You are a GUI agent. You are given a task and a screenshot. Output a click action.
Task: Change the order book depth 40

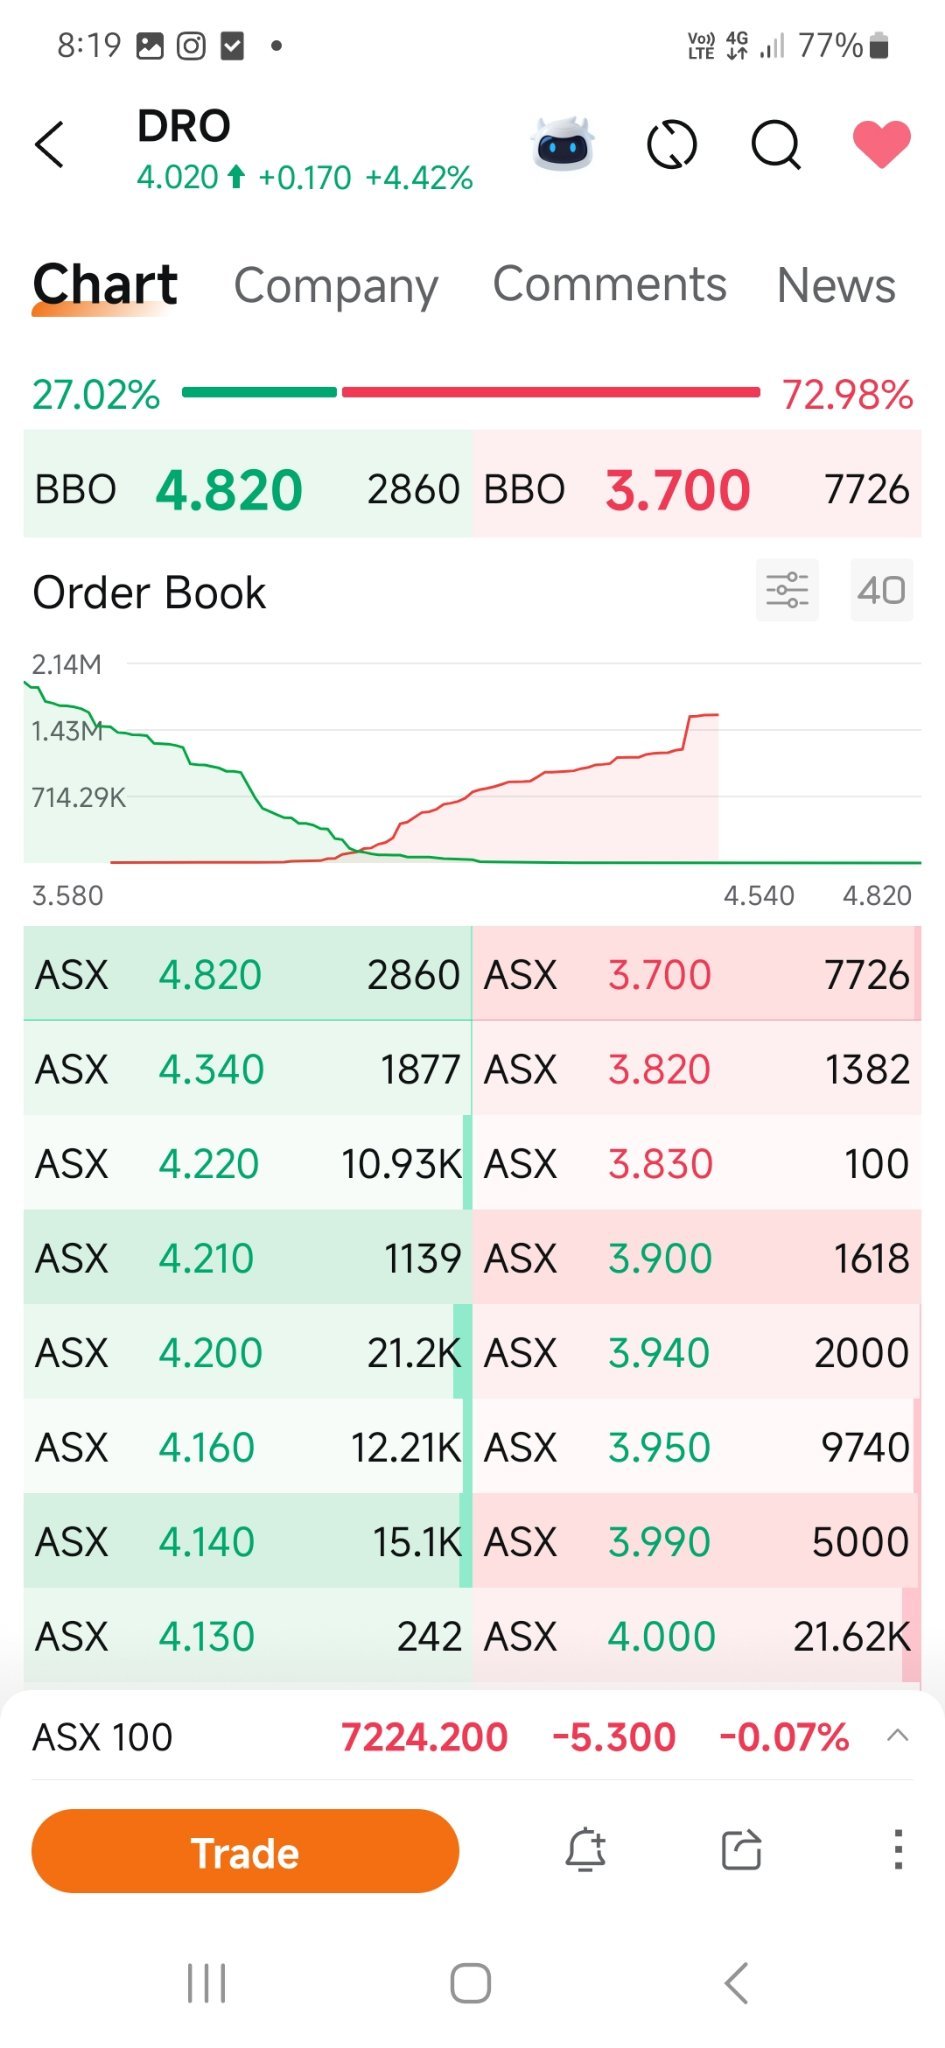point(881,590)
